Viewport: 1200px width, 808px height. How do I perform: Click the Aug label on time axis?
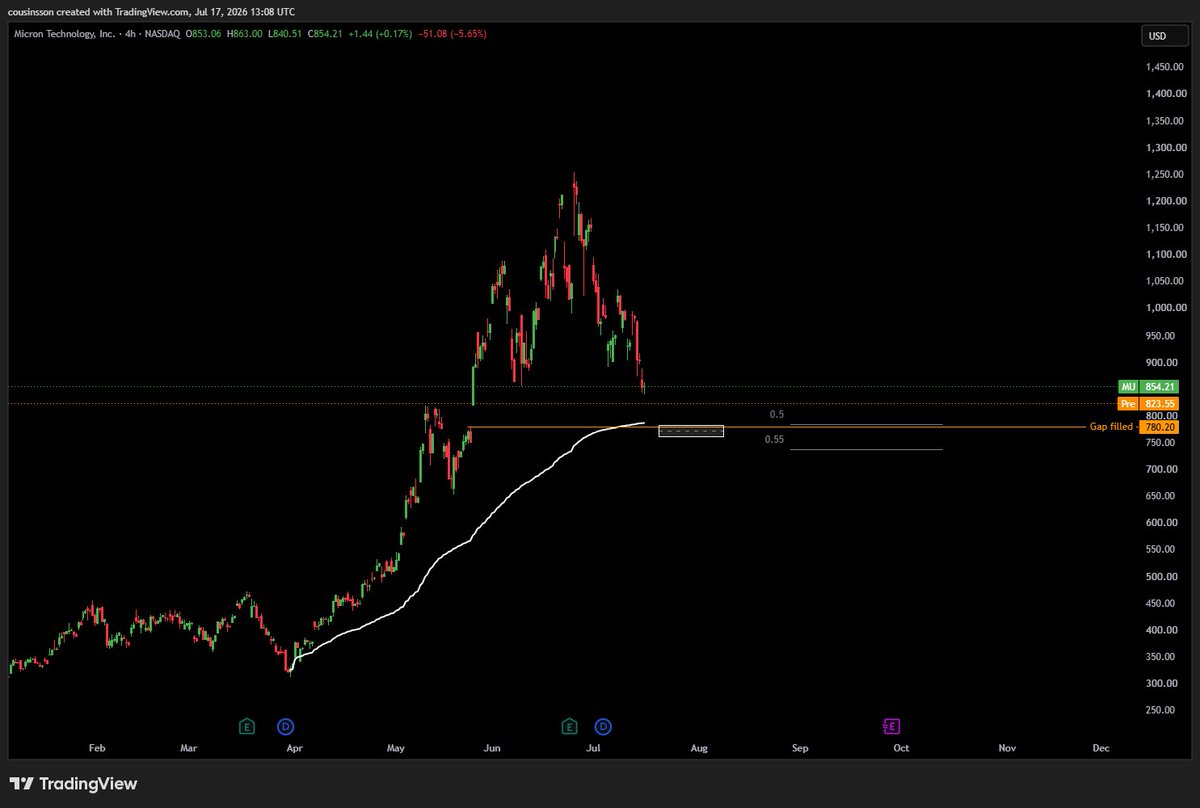pyautogui.click(x=699, y=747)
